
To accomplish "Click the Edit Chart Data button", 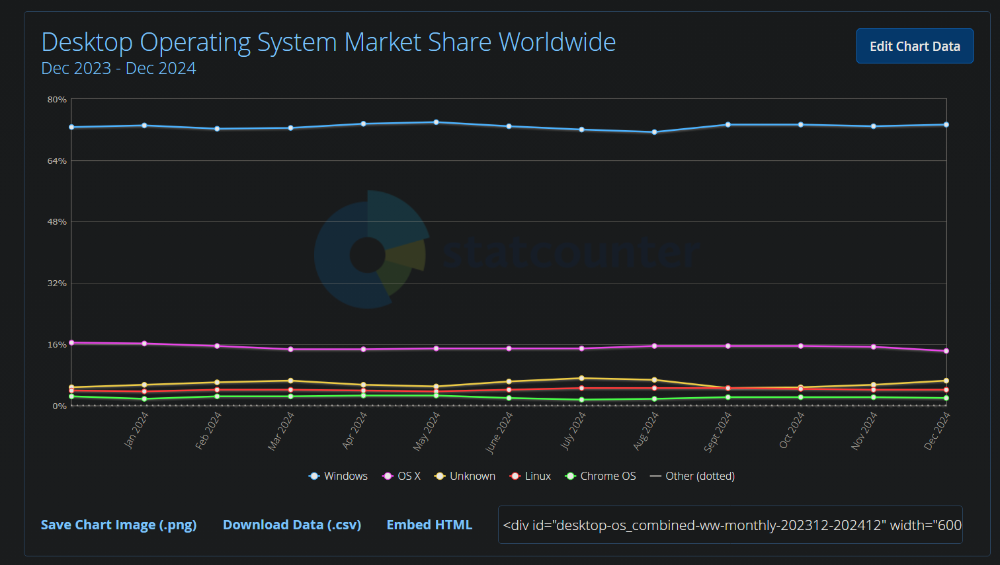I will [x=915, y=46].
